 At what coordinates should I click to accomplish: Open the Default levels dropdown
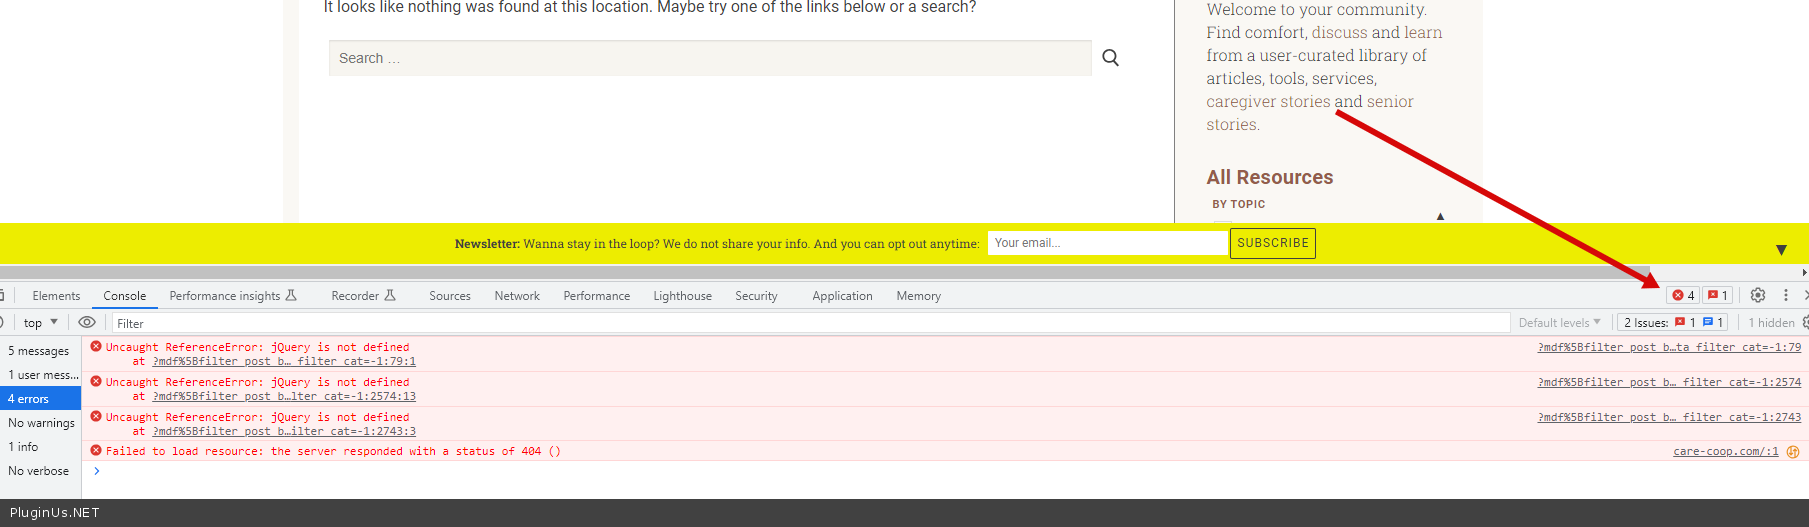pos(1559,323)
